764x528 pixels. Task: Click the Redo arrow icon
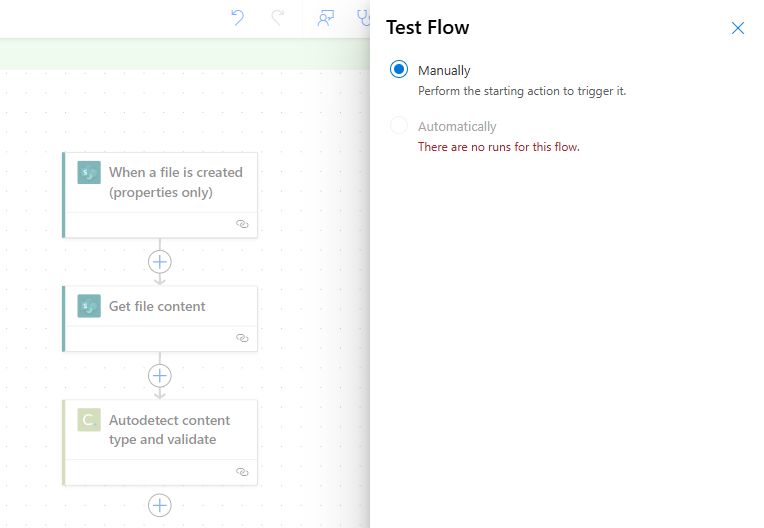[277, 18]
